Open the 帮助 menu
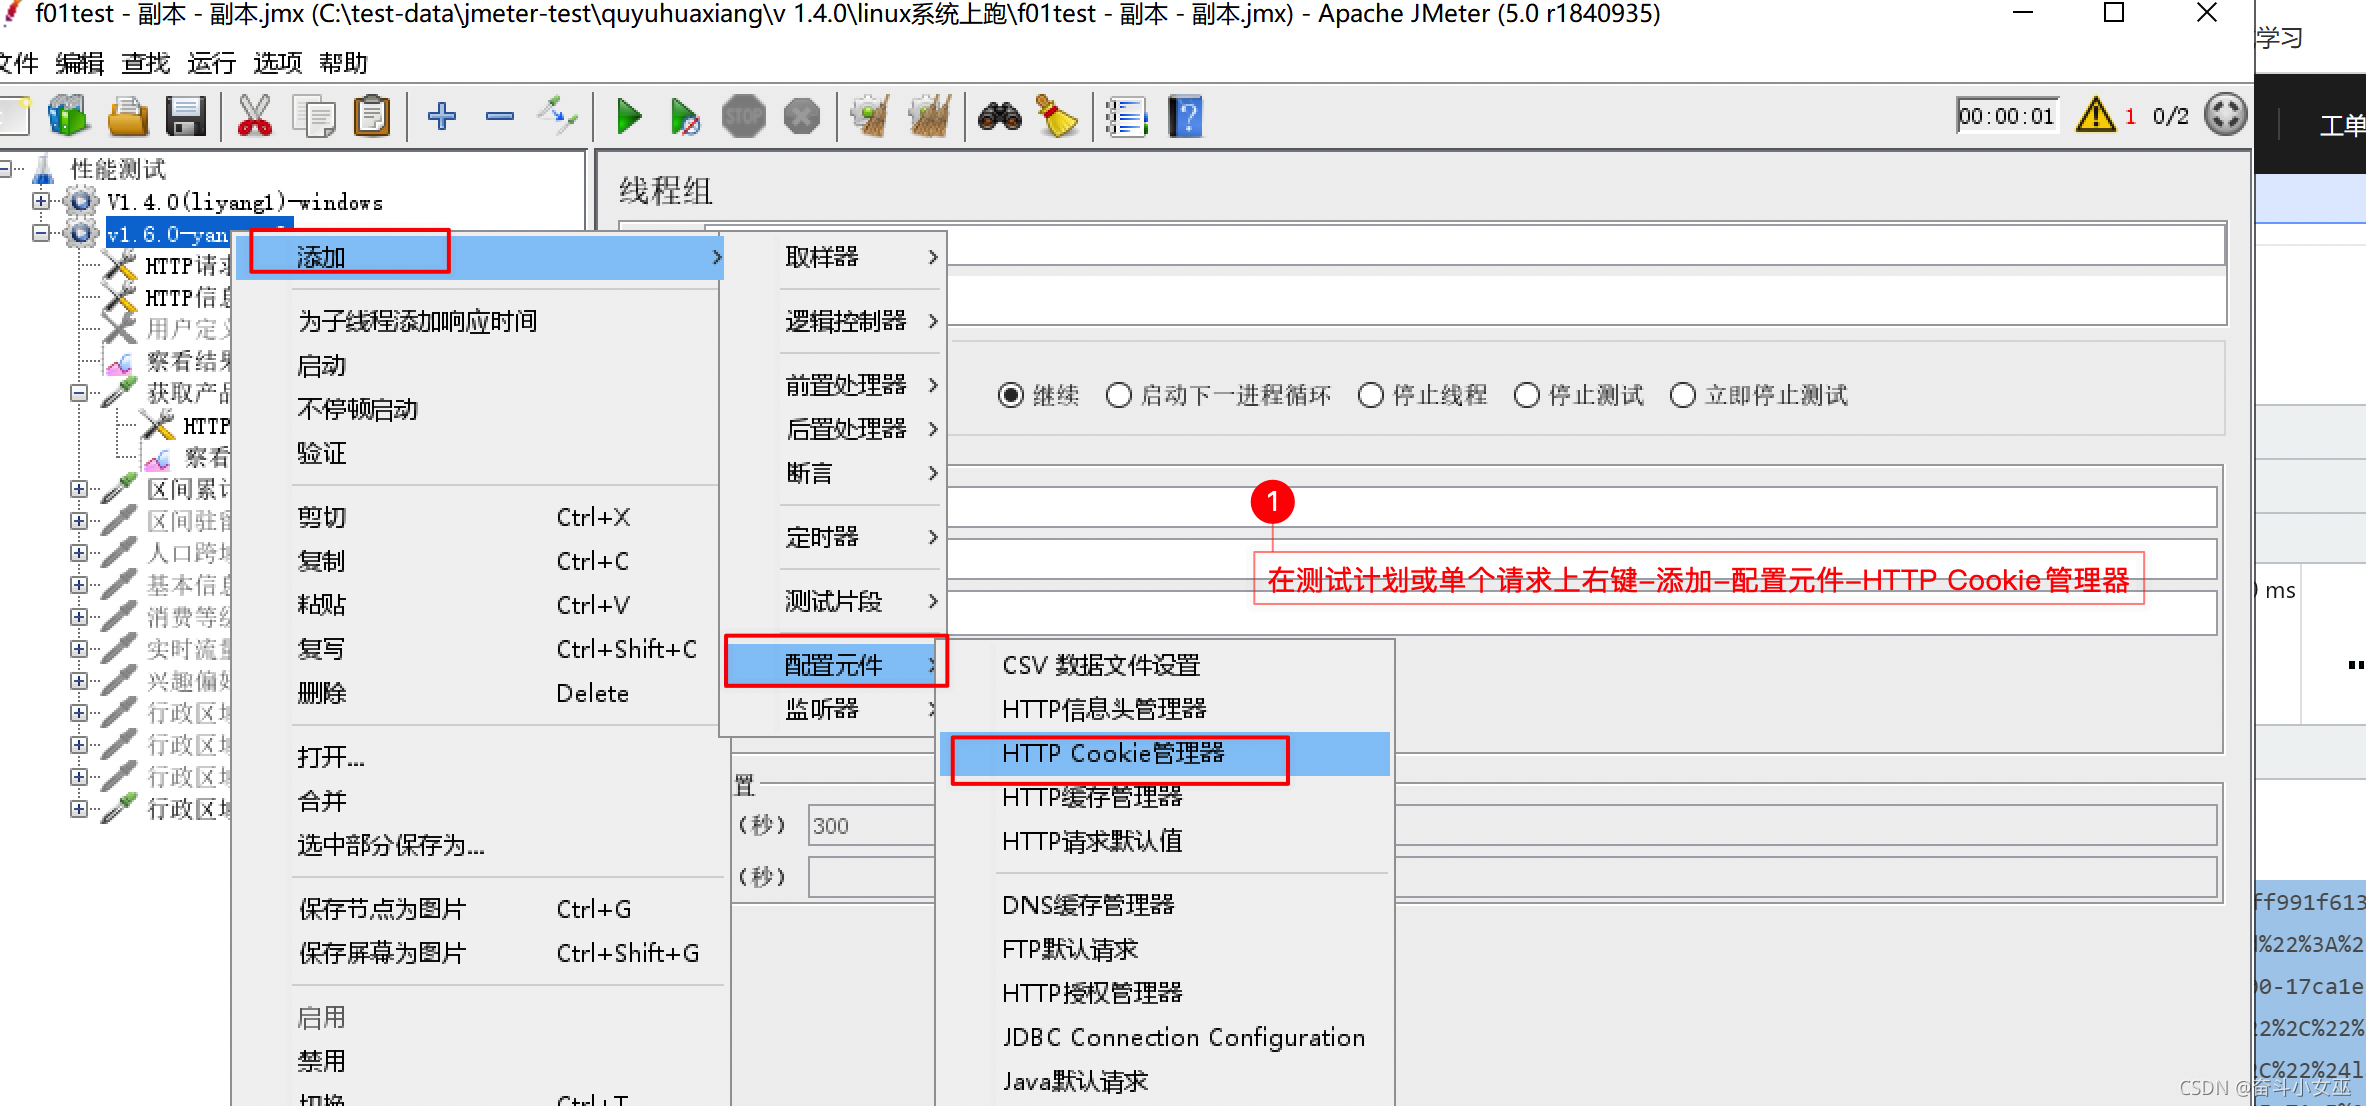Image resolution: width=2366 pixels, height=1106 pixels. point(344,63)
